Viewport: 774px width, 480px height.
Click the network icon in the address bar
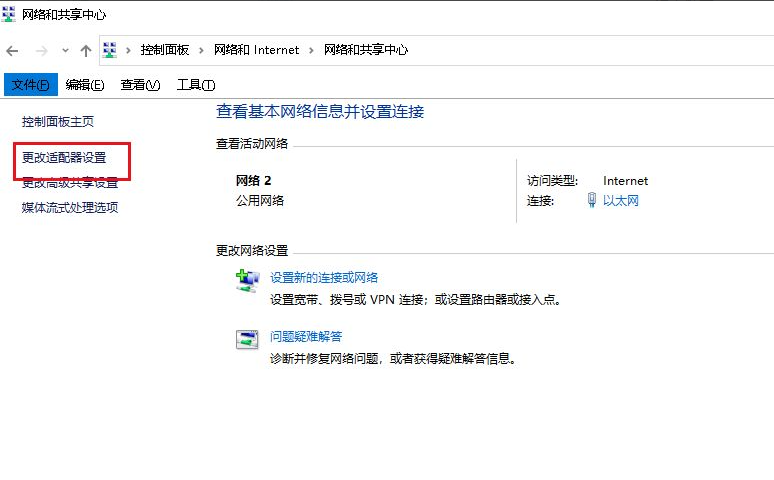click(x=110, y=50)
